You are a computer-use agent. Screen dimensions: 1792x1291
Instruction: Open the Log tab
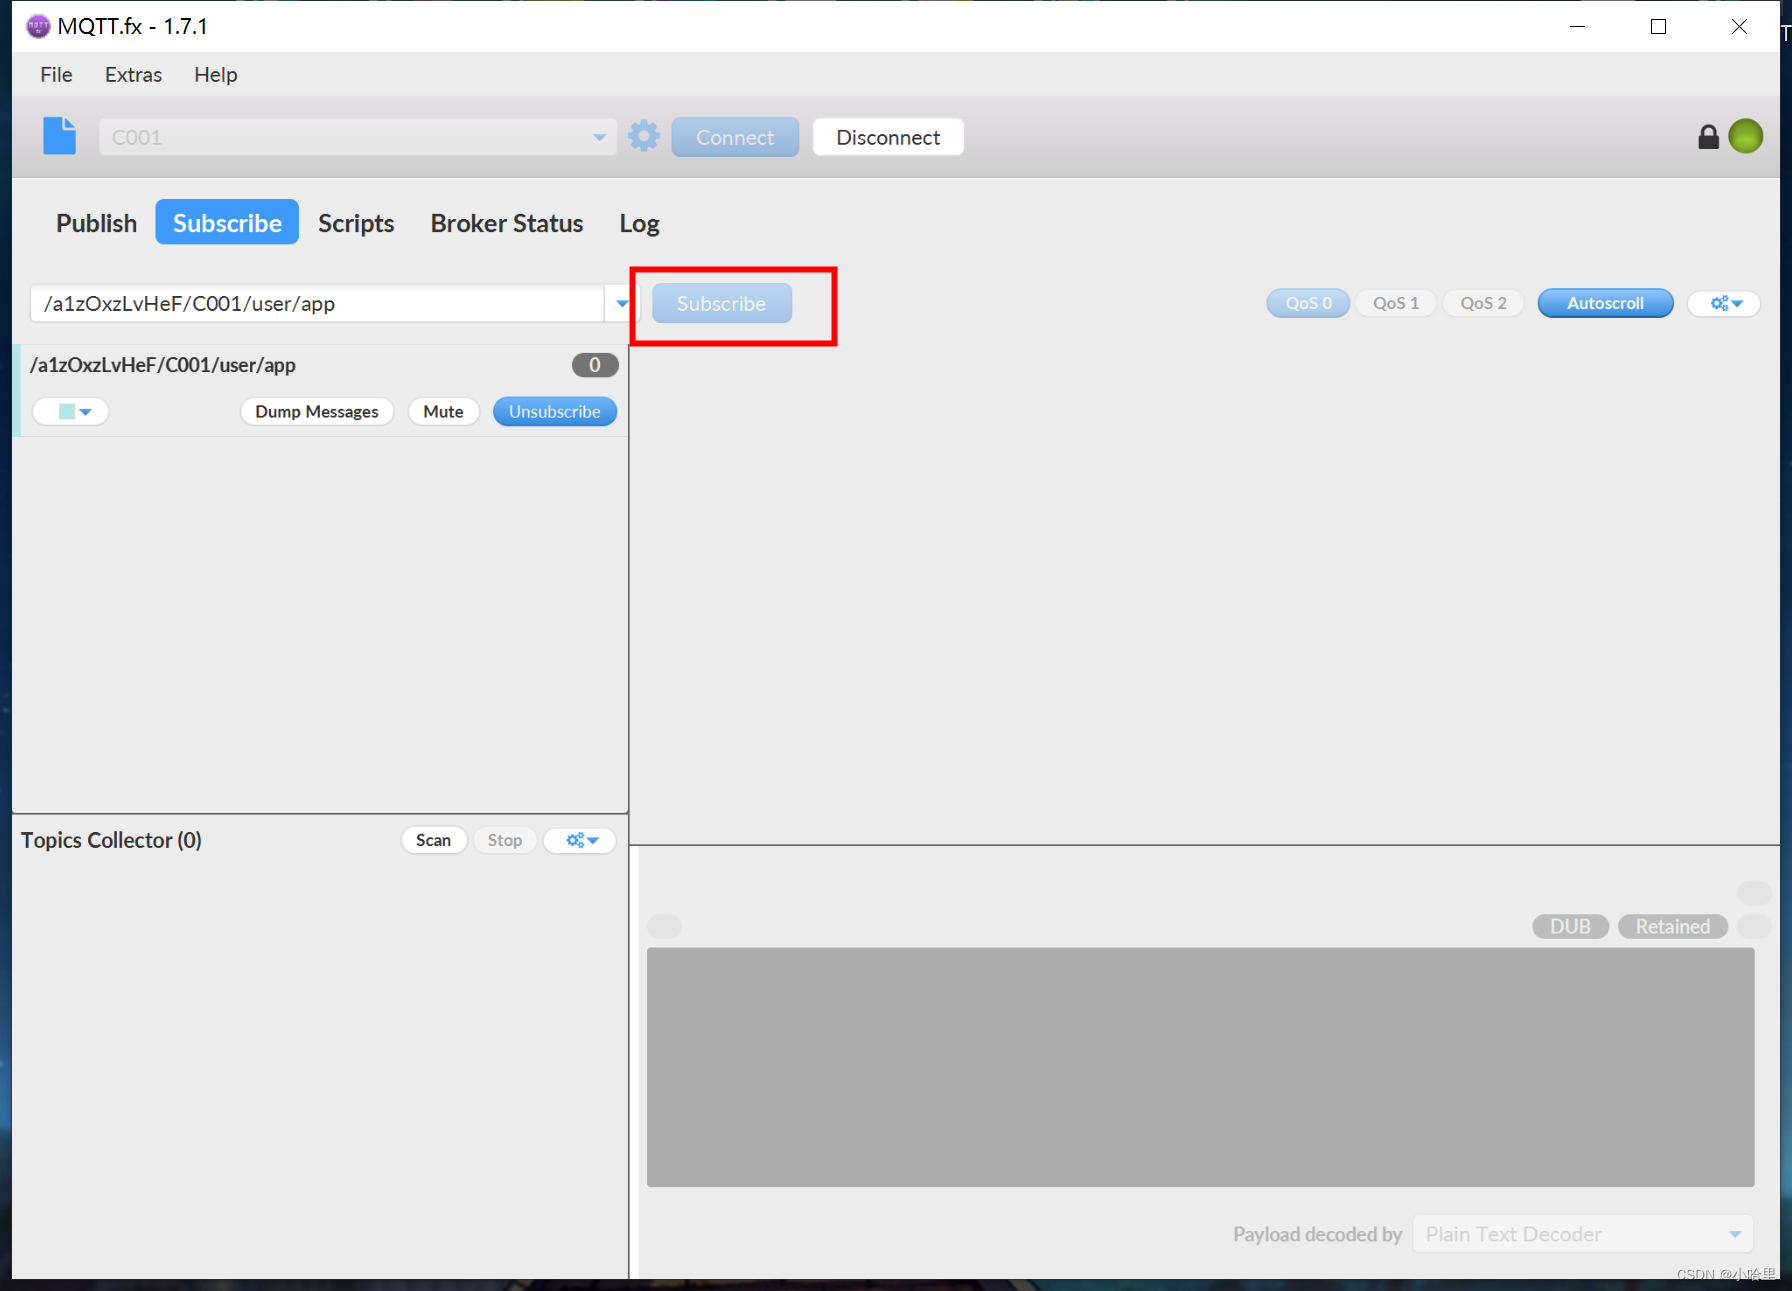point(639,222)
